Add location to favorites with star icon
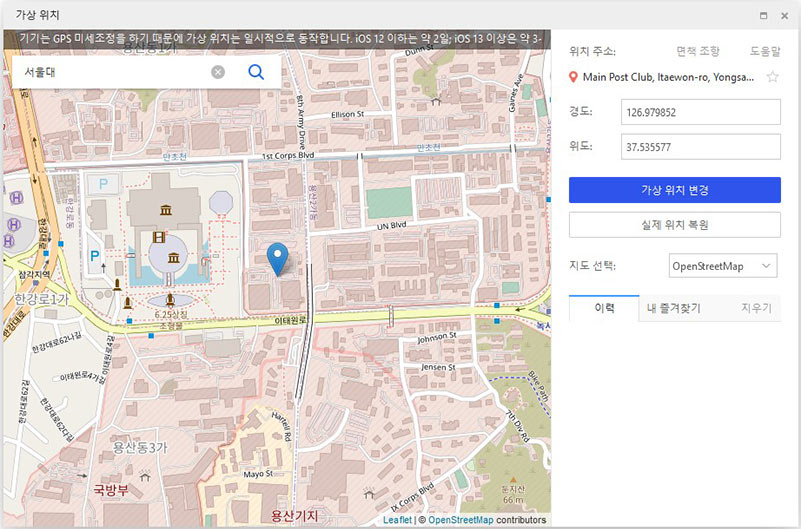The image size is (801, 529). click(x=772, y=77)
